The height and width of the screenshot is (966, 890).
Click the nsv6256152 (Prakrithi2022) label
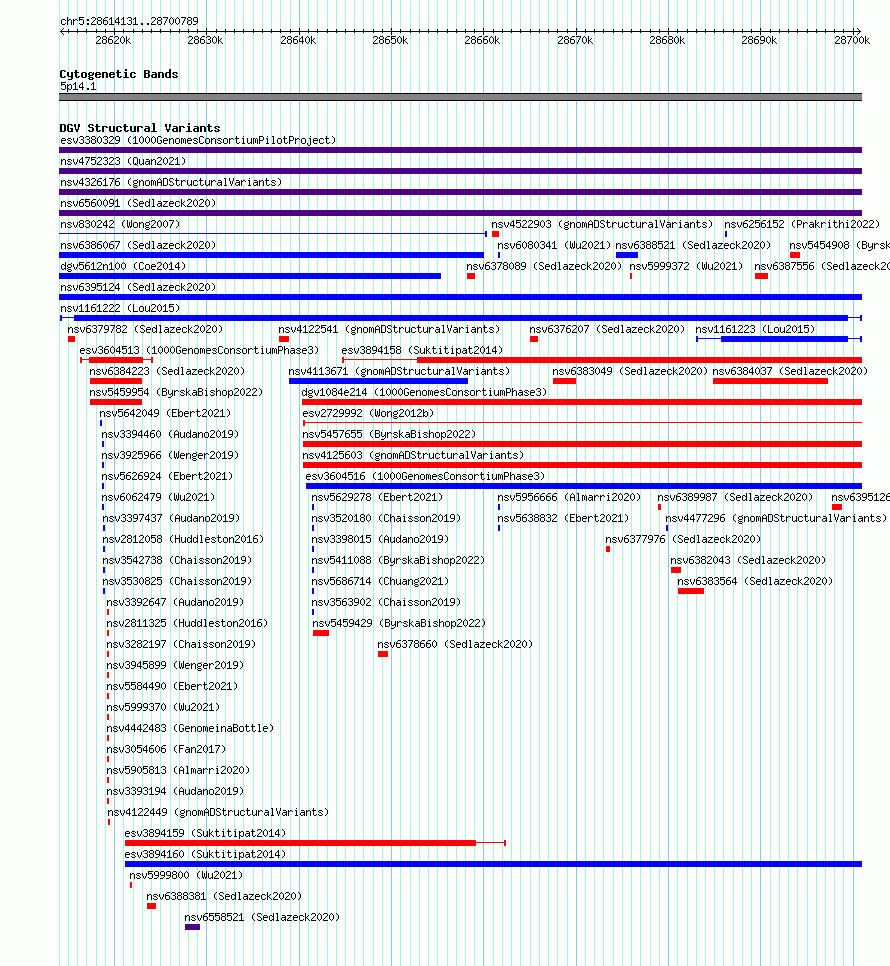pyautogui.click(x=802, y=224)
